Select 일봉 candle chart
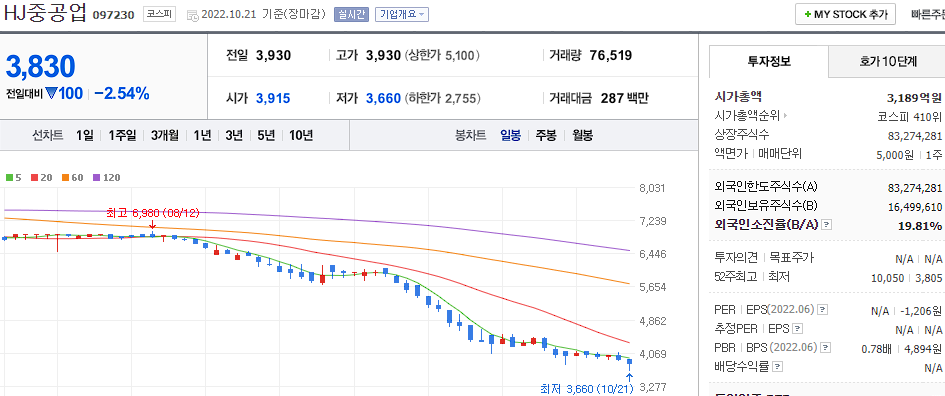Viewport: 945px width, 396px height. (510, 136)
